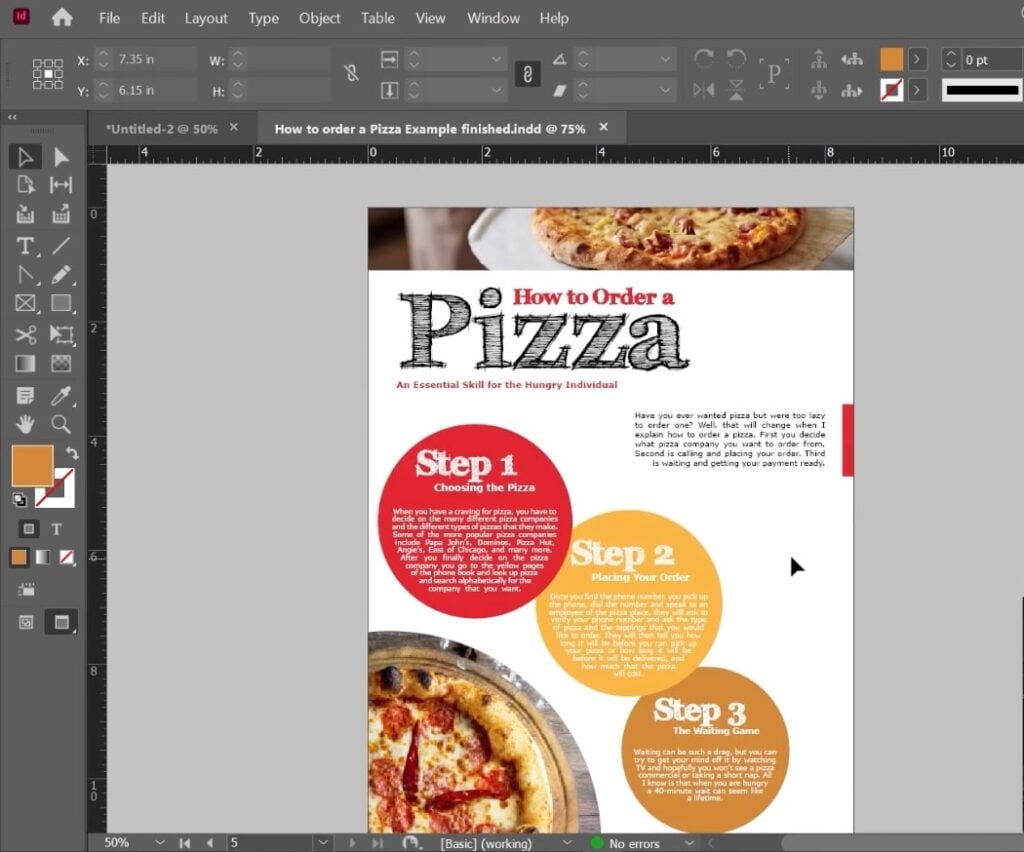Image resolution: width=1024 pixels, height=852 pixels.
Task: Open the [Basic] (working) preflight profile dropdown
Action: tap(567, 843)
